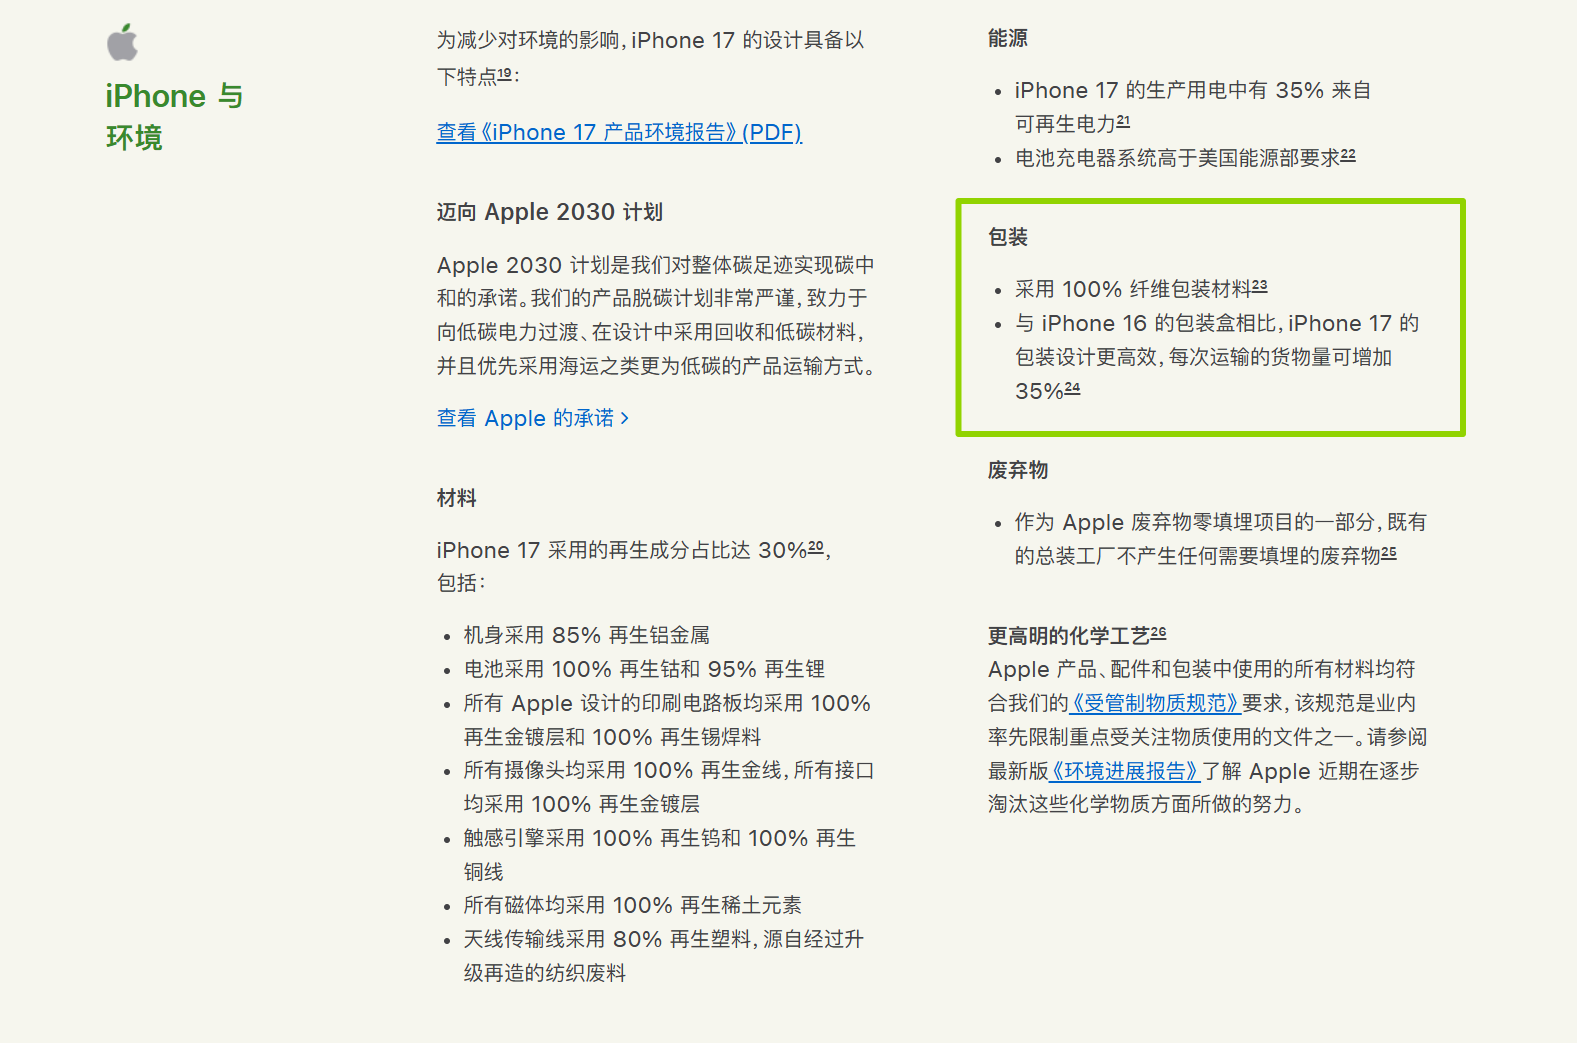Click the 迈向 Apple 2030 计划 heading
Image resolution: width=1577 pixels, height=1043 pixels.
[549, 212]
